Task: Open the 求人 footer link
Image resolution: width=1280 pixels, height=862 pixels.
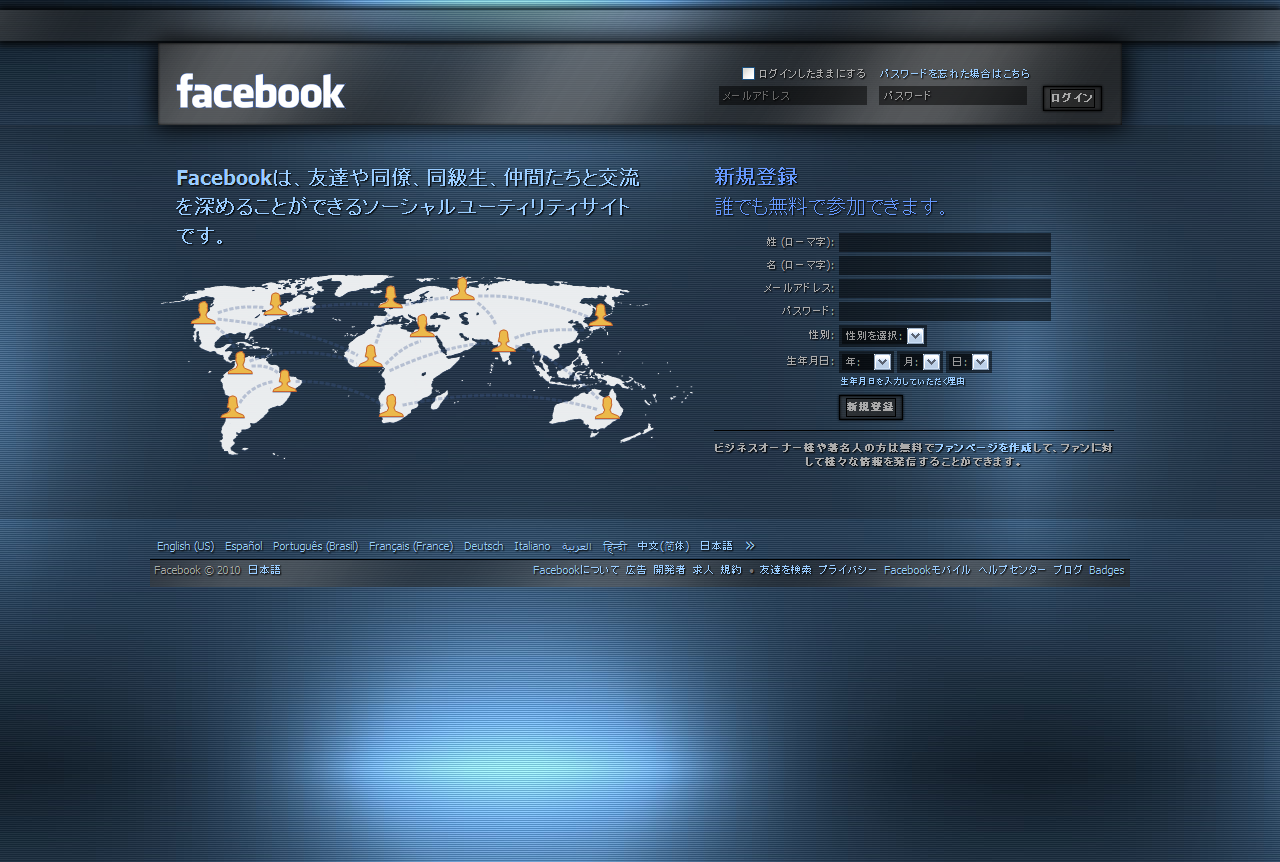Action: point(703,570)
